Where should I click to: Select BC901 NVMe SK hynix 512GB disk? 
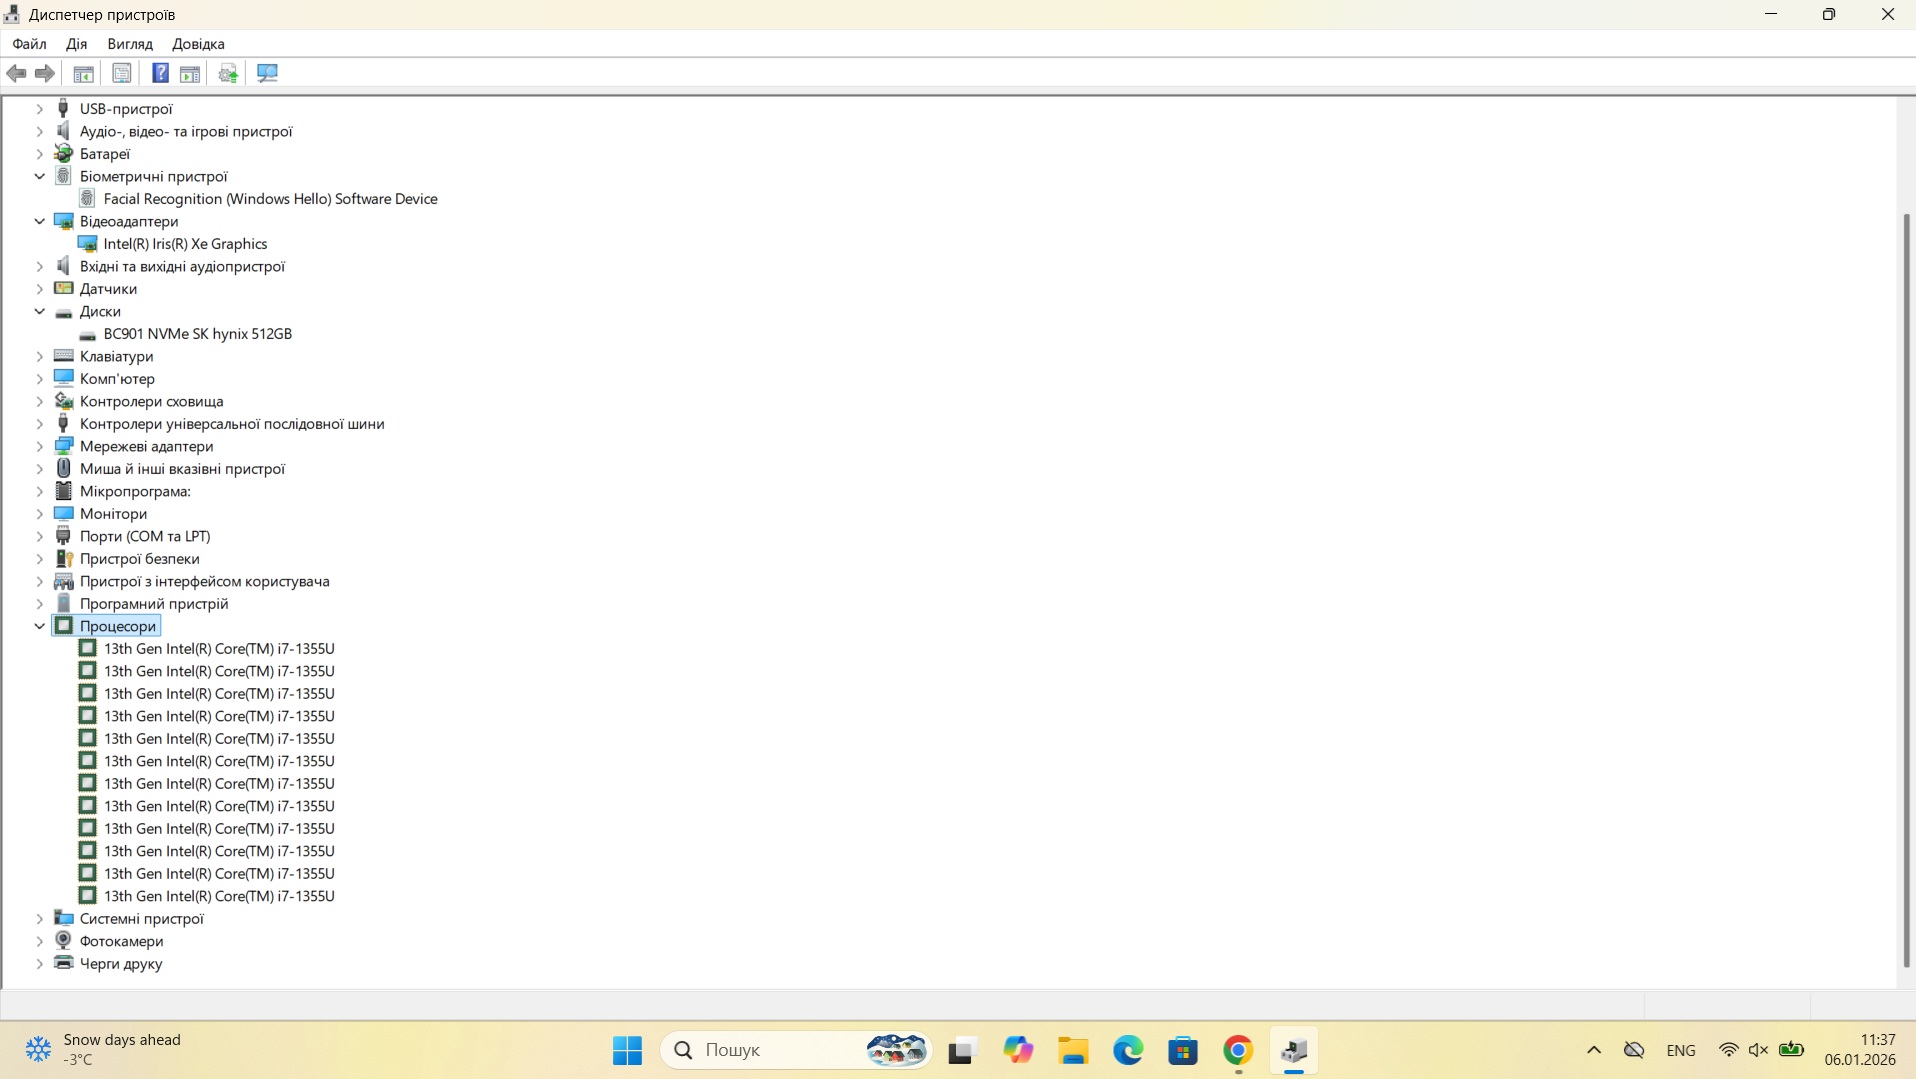(x=197, y=334)
